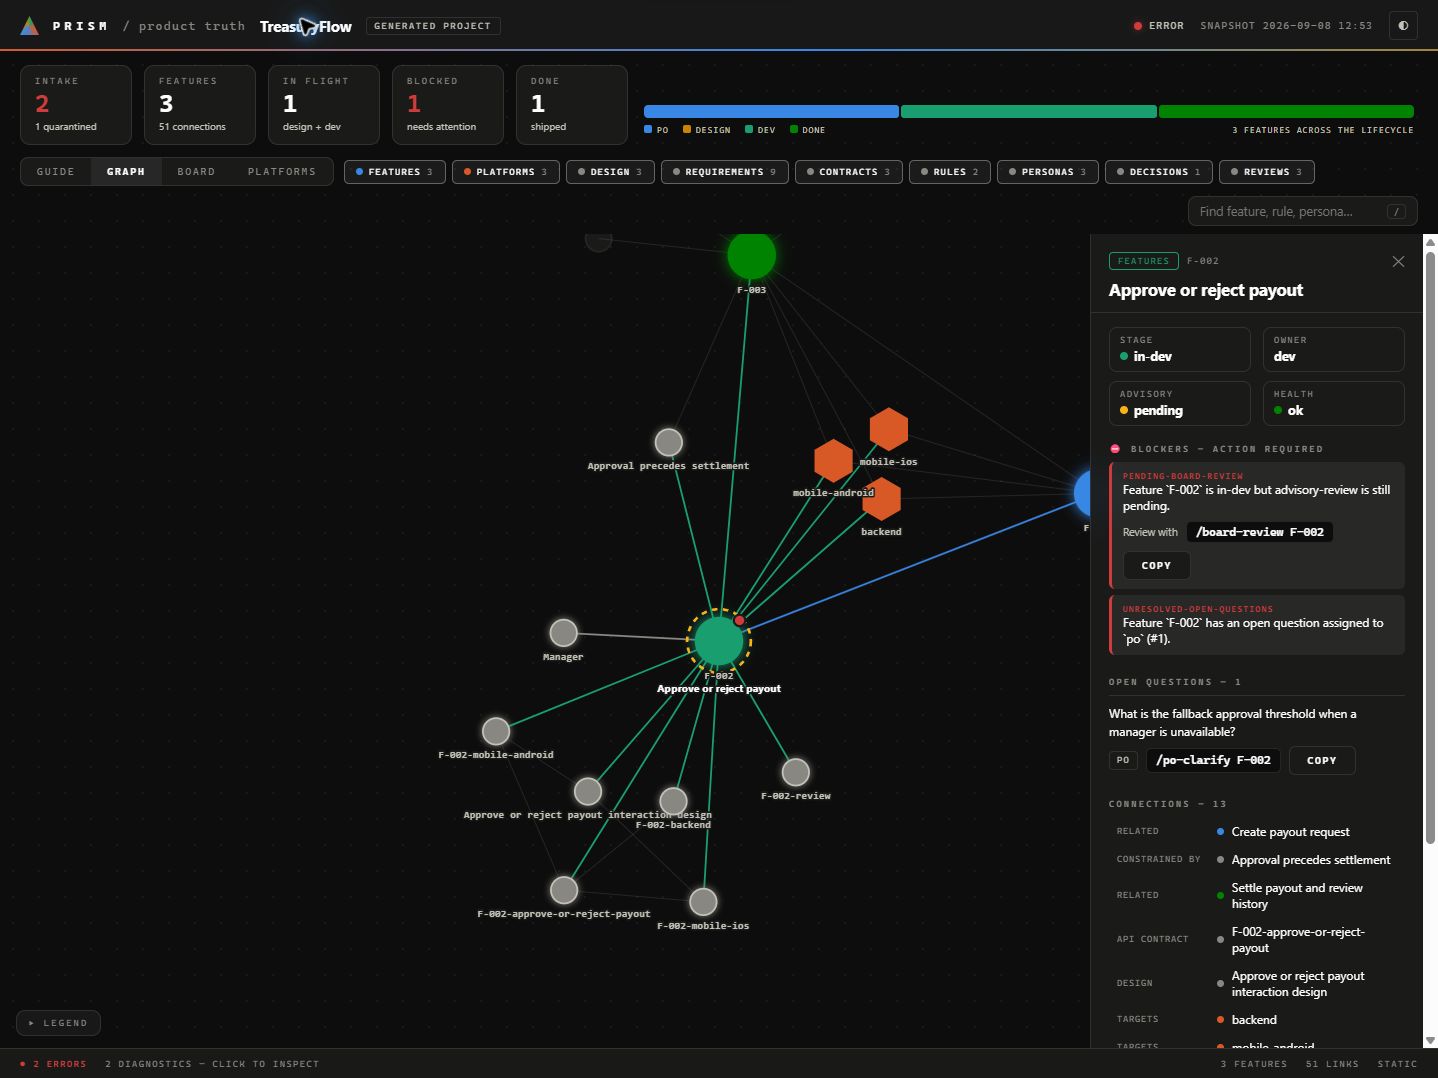Open the 2 errors status indicator
Viewport: 1438px width, 1078px height.
point(54,1064)
